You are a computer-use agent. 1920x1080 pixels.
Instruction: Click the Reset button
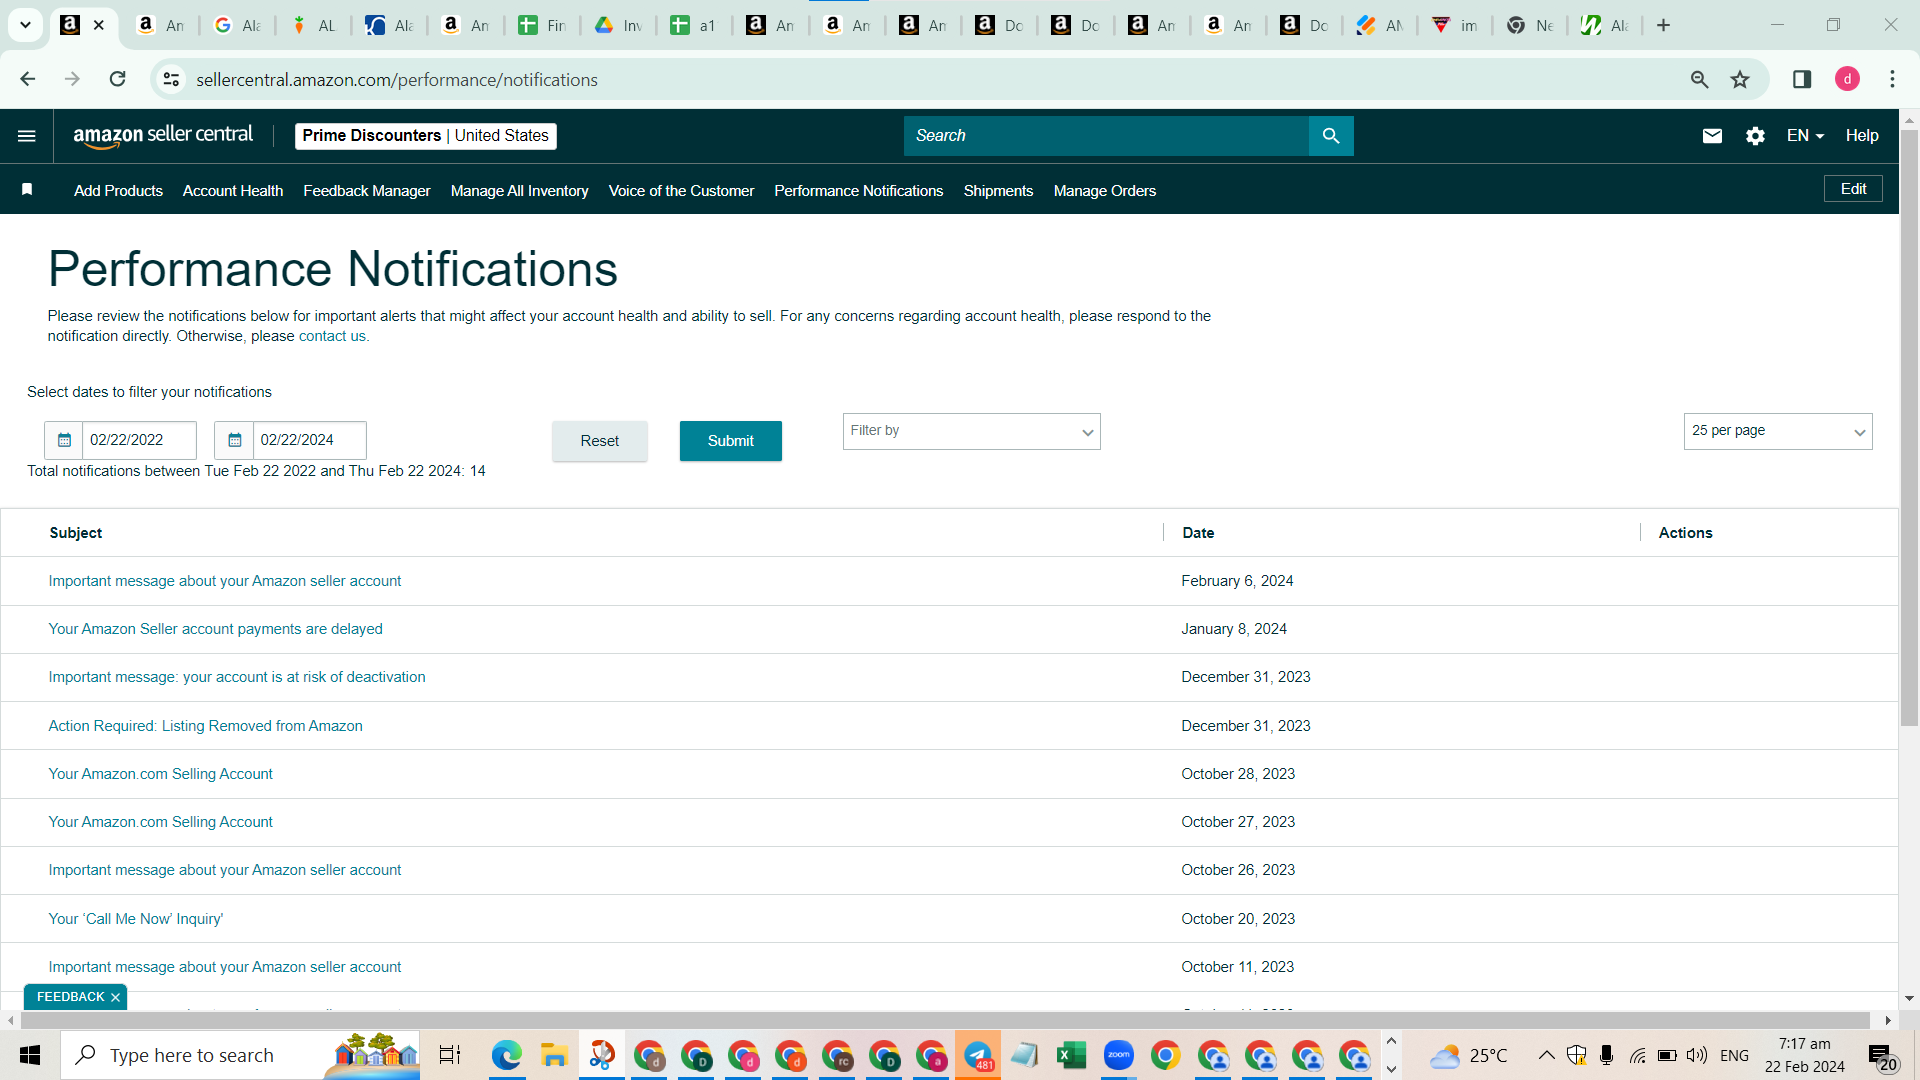click(600, 441)
